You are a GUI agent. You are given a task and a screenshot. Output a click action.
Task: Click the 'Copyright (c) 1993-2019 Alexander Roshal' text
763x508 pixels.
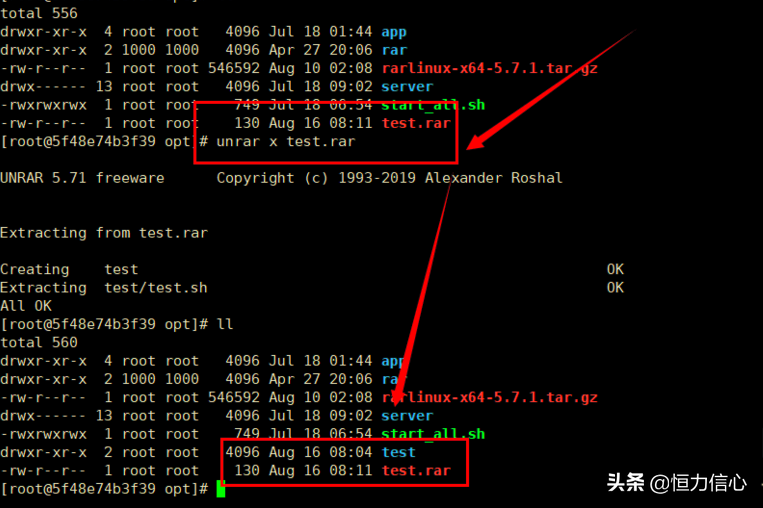(389, 178)
